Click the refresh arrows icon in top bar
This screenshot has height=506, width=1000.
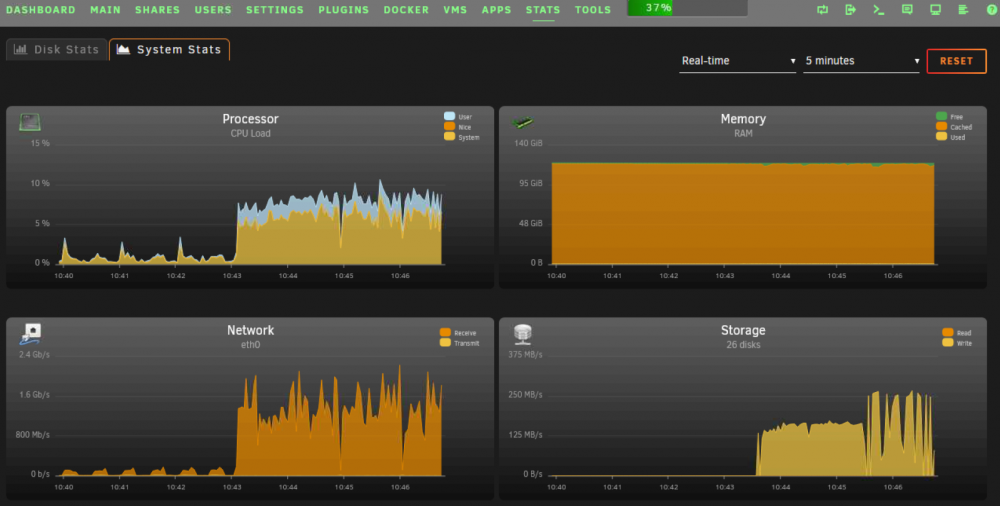(823, 10)
